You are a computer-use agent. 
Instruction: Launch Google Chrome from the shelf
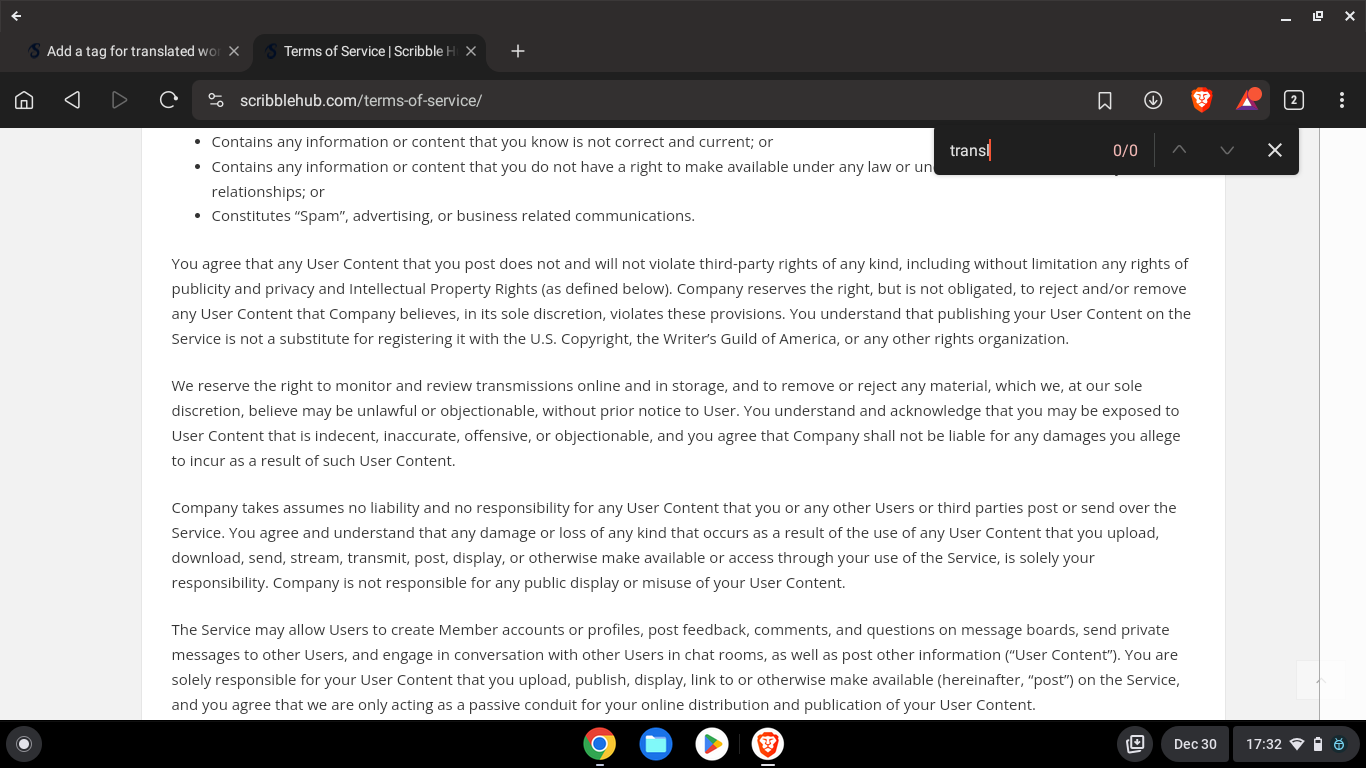599,744
